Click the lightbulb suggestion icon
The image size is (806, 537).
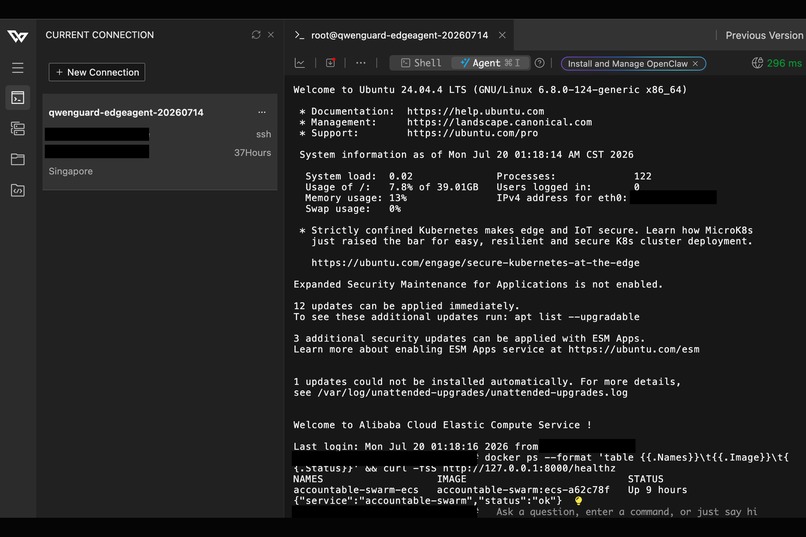pyautogui.click(x=578, y=501)
